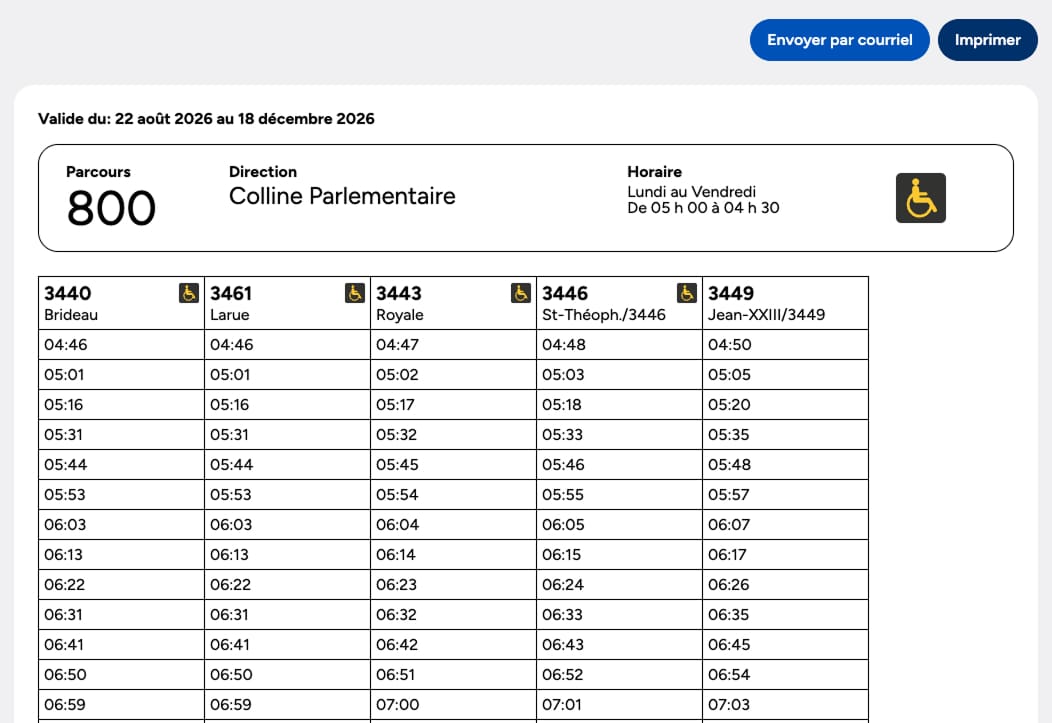Viewport: 1052px width, 723px height.
Task: Click the 06:04 time under Royale
Action: click(x=397, y=524)
